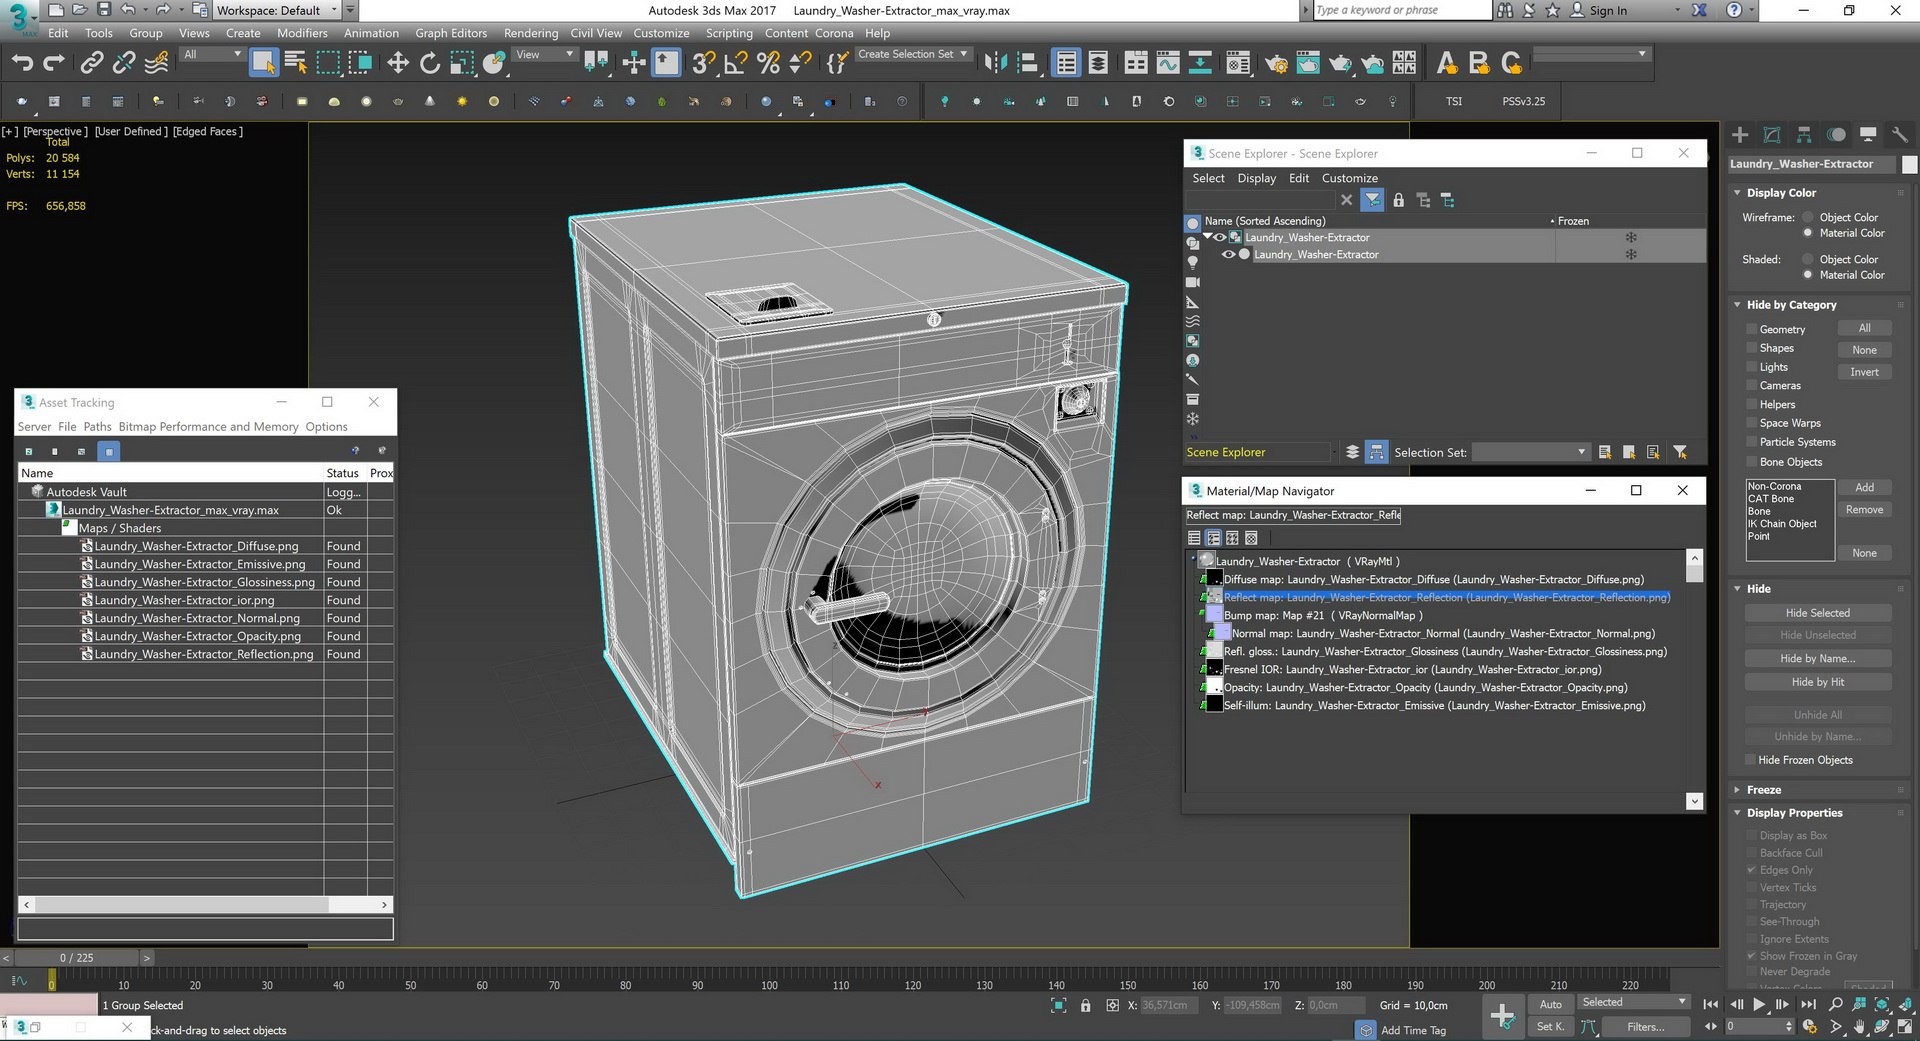Screen dimensions: 1920x1041
Task: Toggle eye visibility of Laundry_Washer-Extractor child object
Action: (1228, 254)
